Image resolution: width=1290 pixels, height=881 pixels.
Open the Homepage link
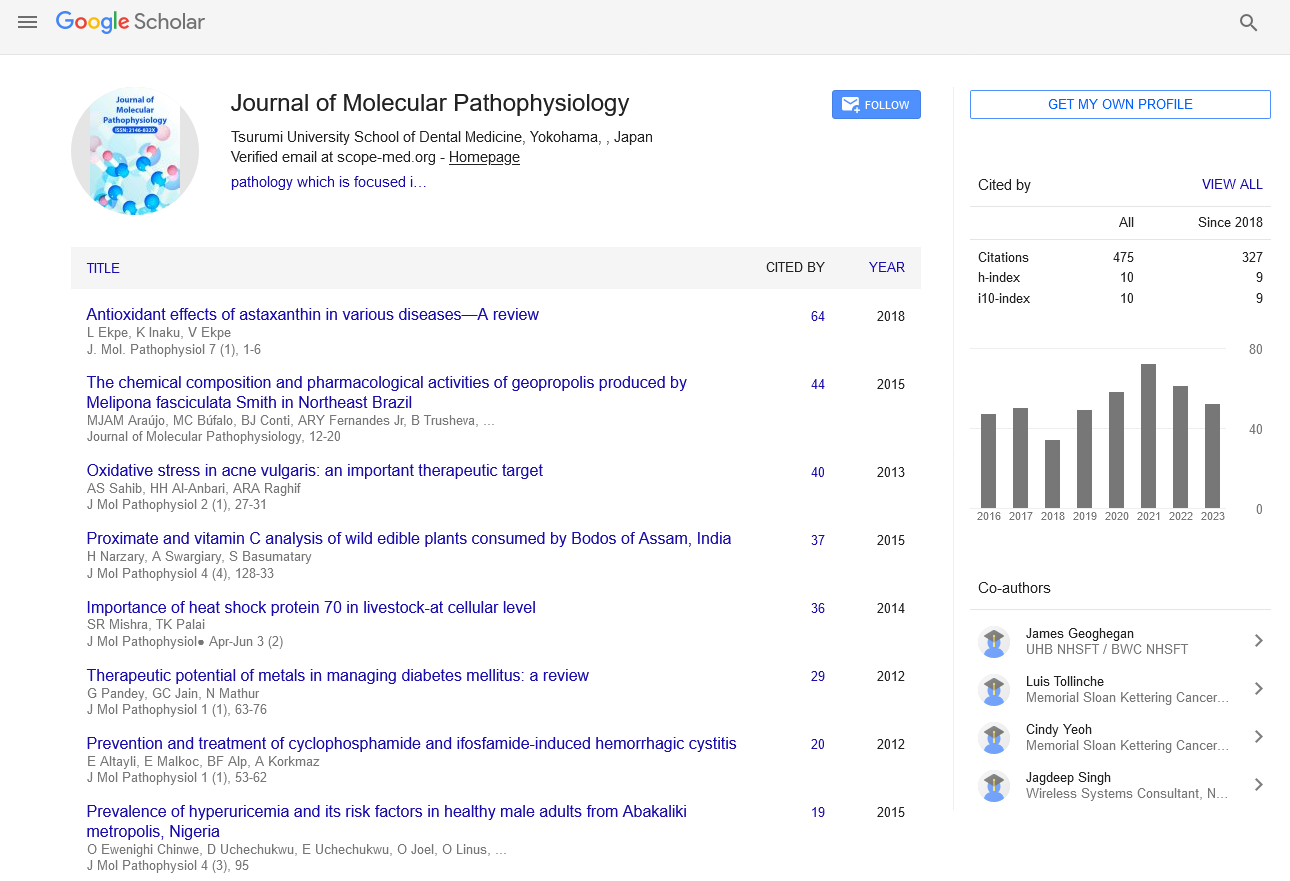point(484,157)
